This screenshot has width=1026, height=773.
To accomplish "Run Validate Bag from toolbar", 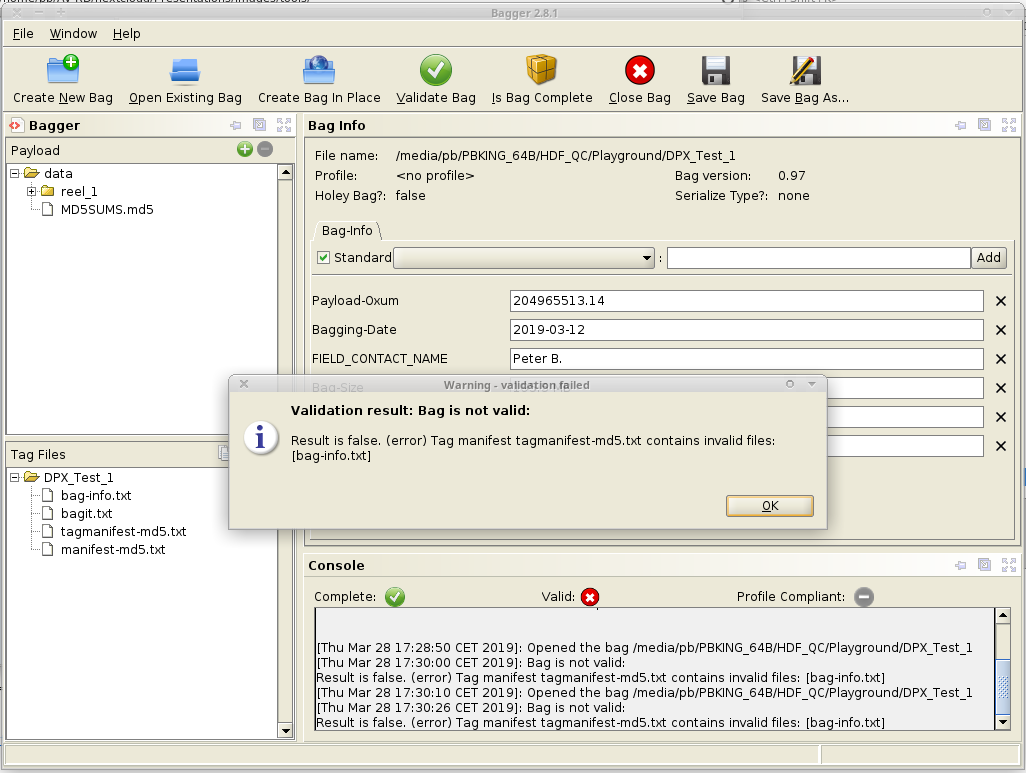I will (x=435, y=70).
